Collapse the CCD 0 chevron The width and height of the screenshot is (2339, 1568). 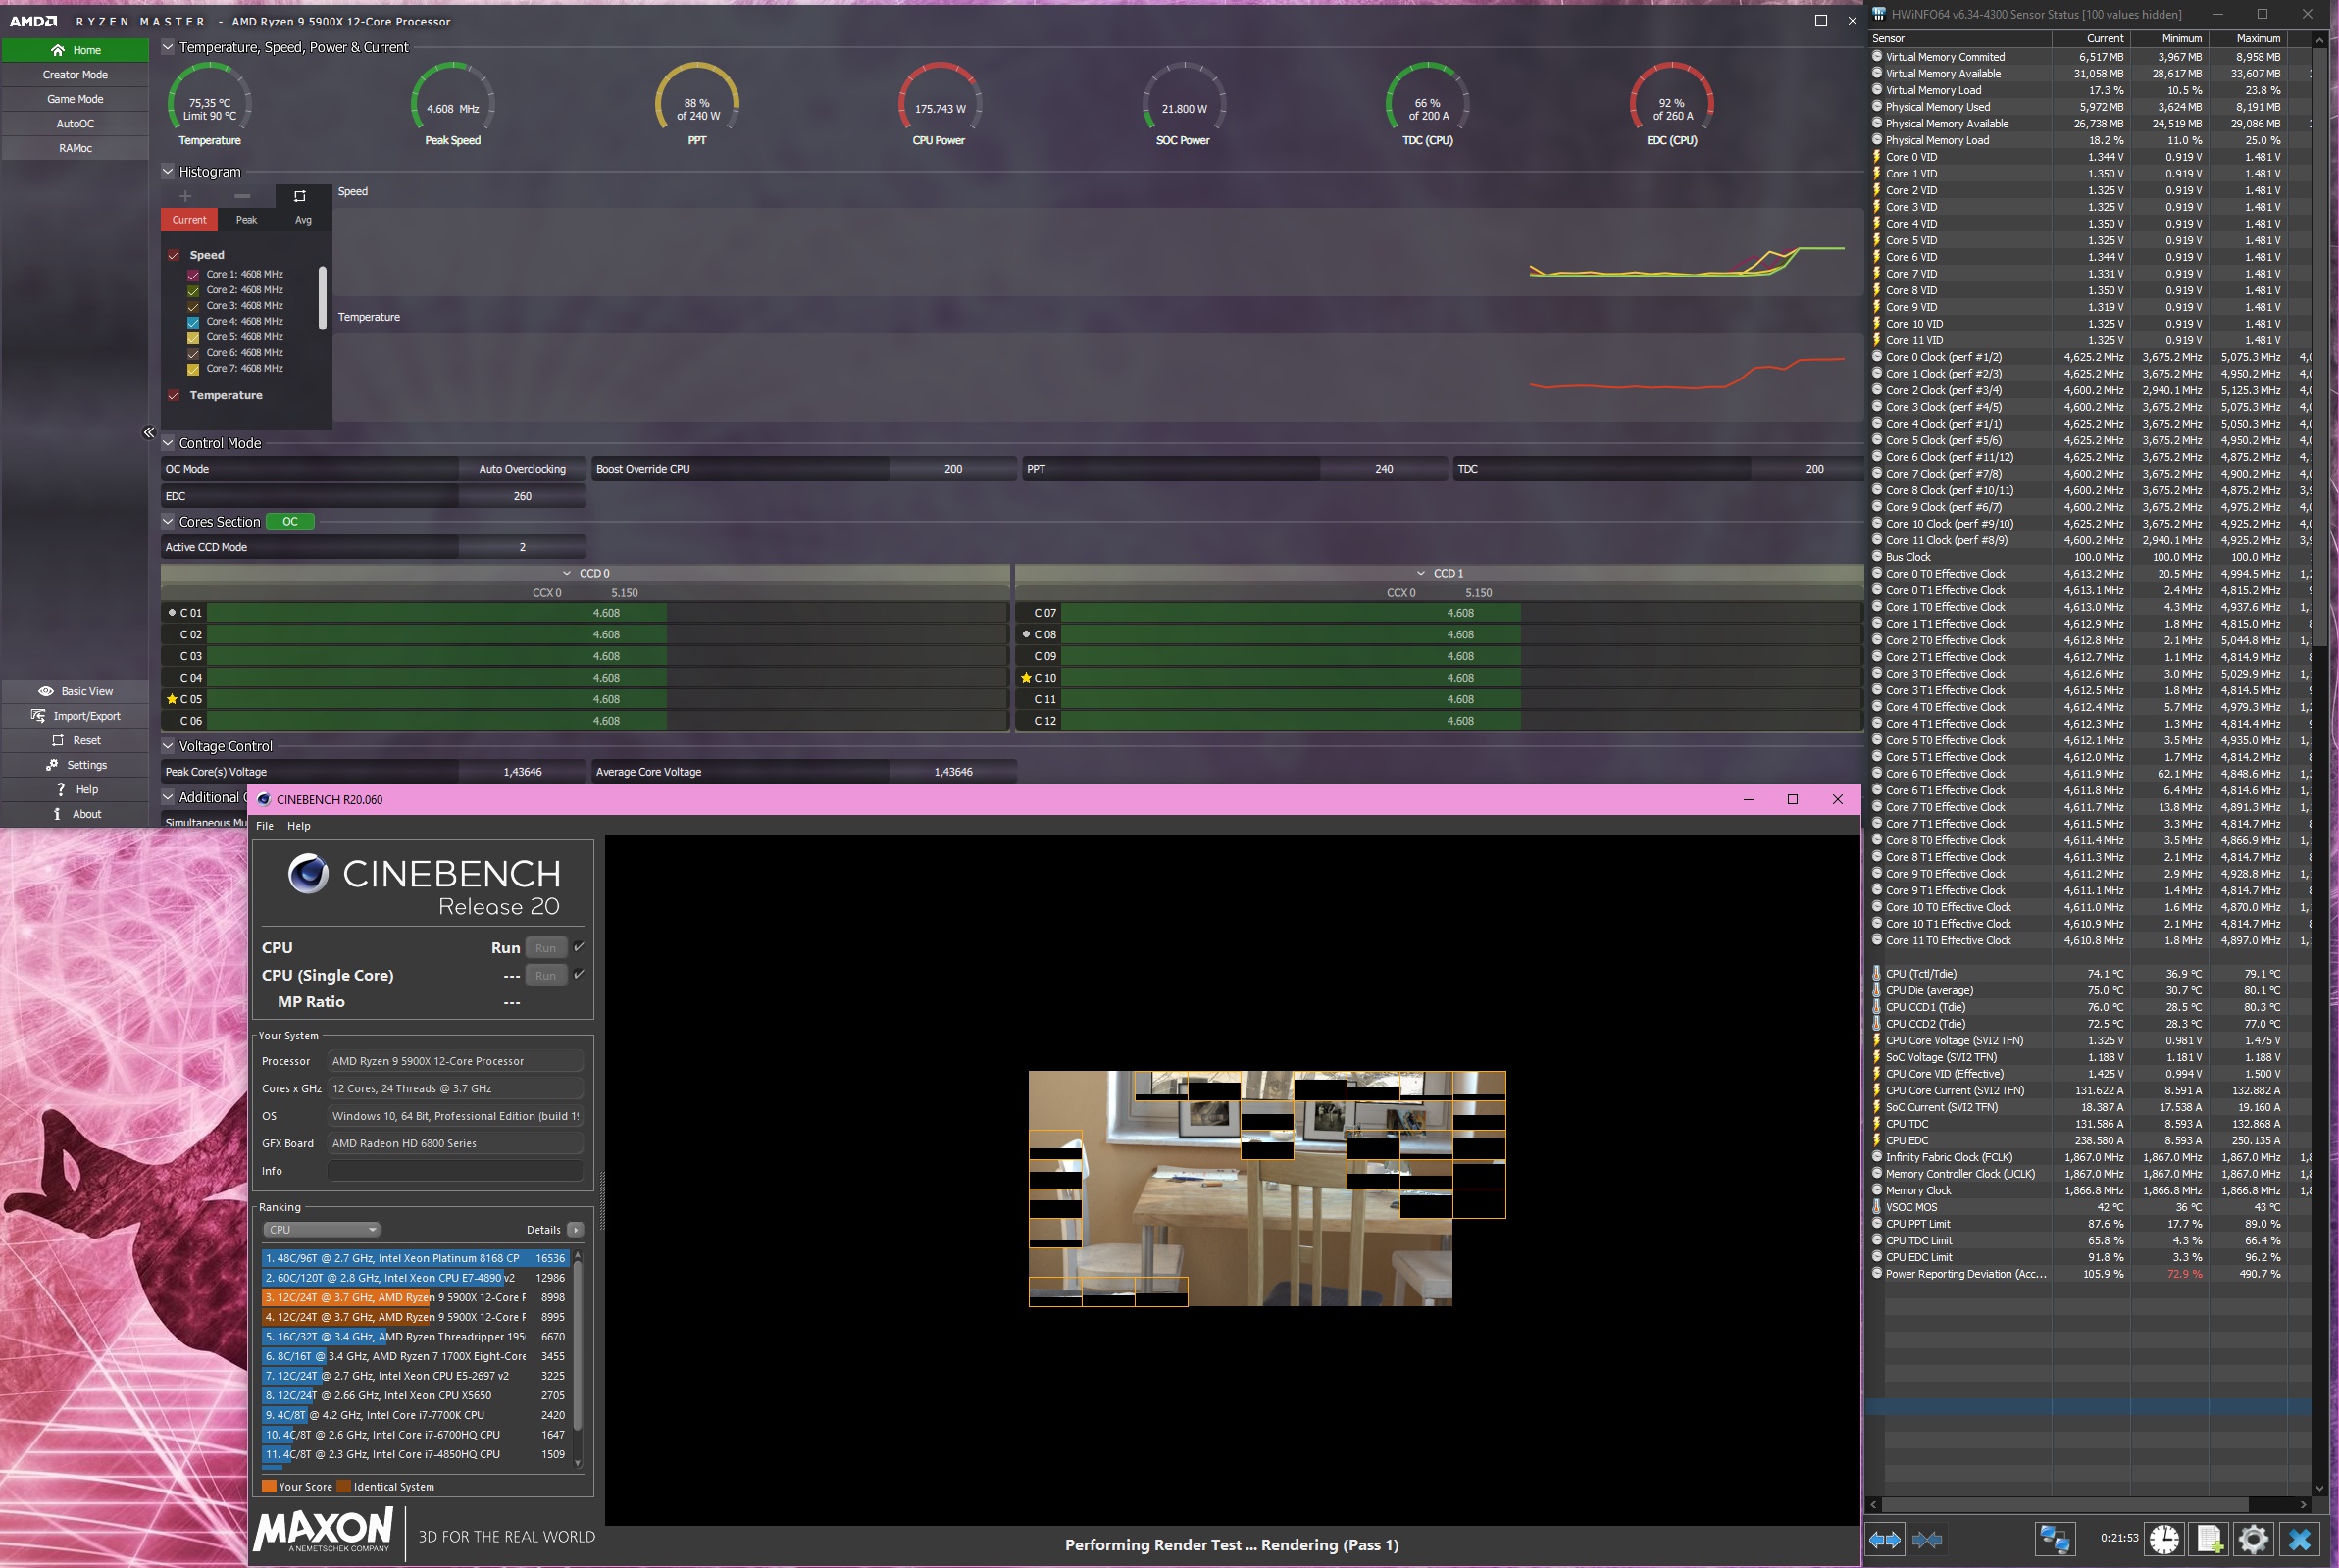coord(567,573)
